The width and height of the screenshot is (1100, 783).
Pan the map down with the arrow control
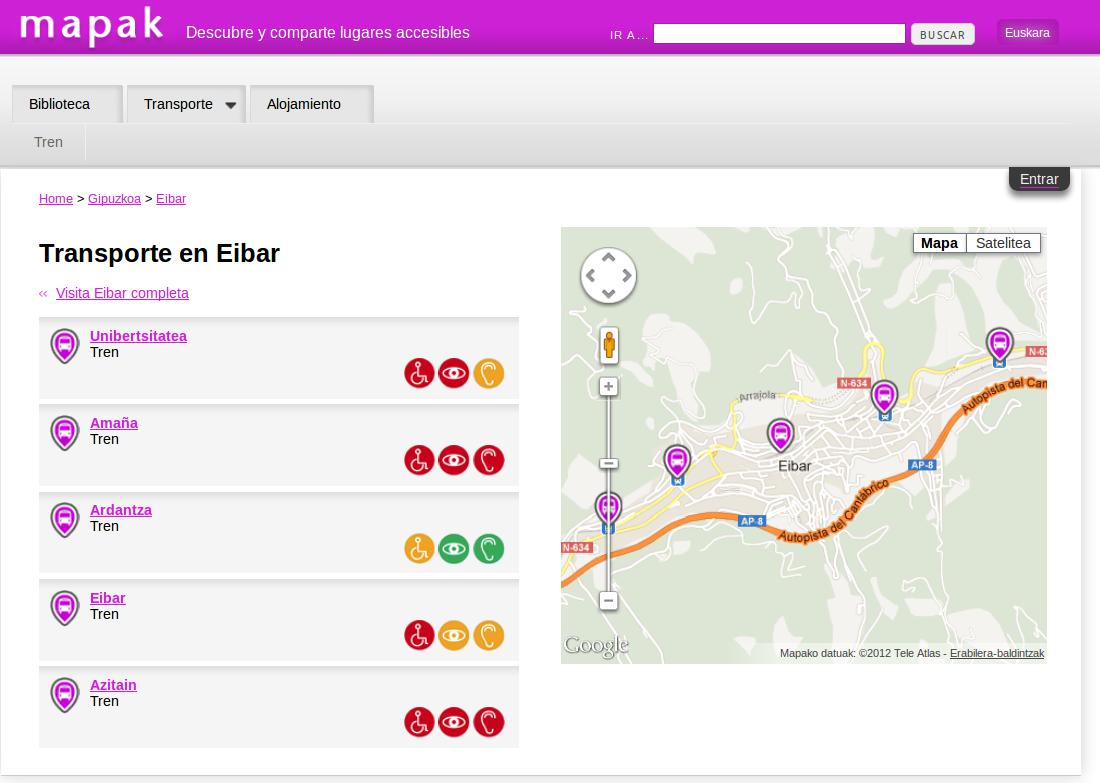point(609,294)
